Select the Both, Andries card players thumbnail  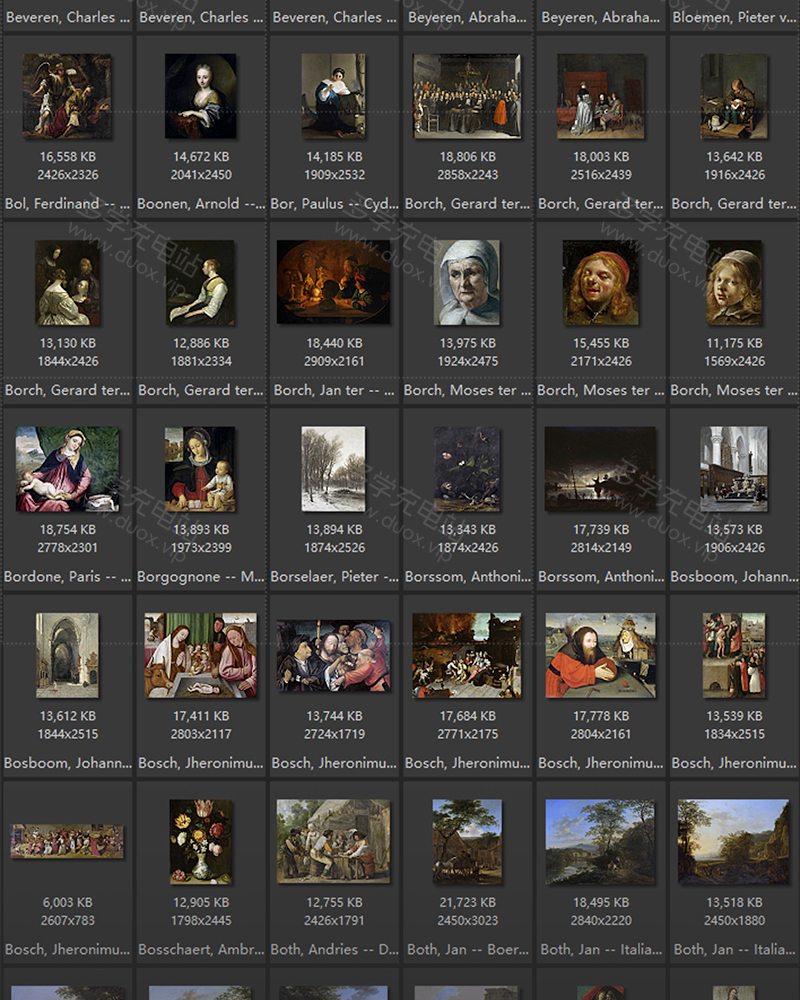point(334,842)
